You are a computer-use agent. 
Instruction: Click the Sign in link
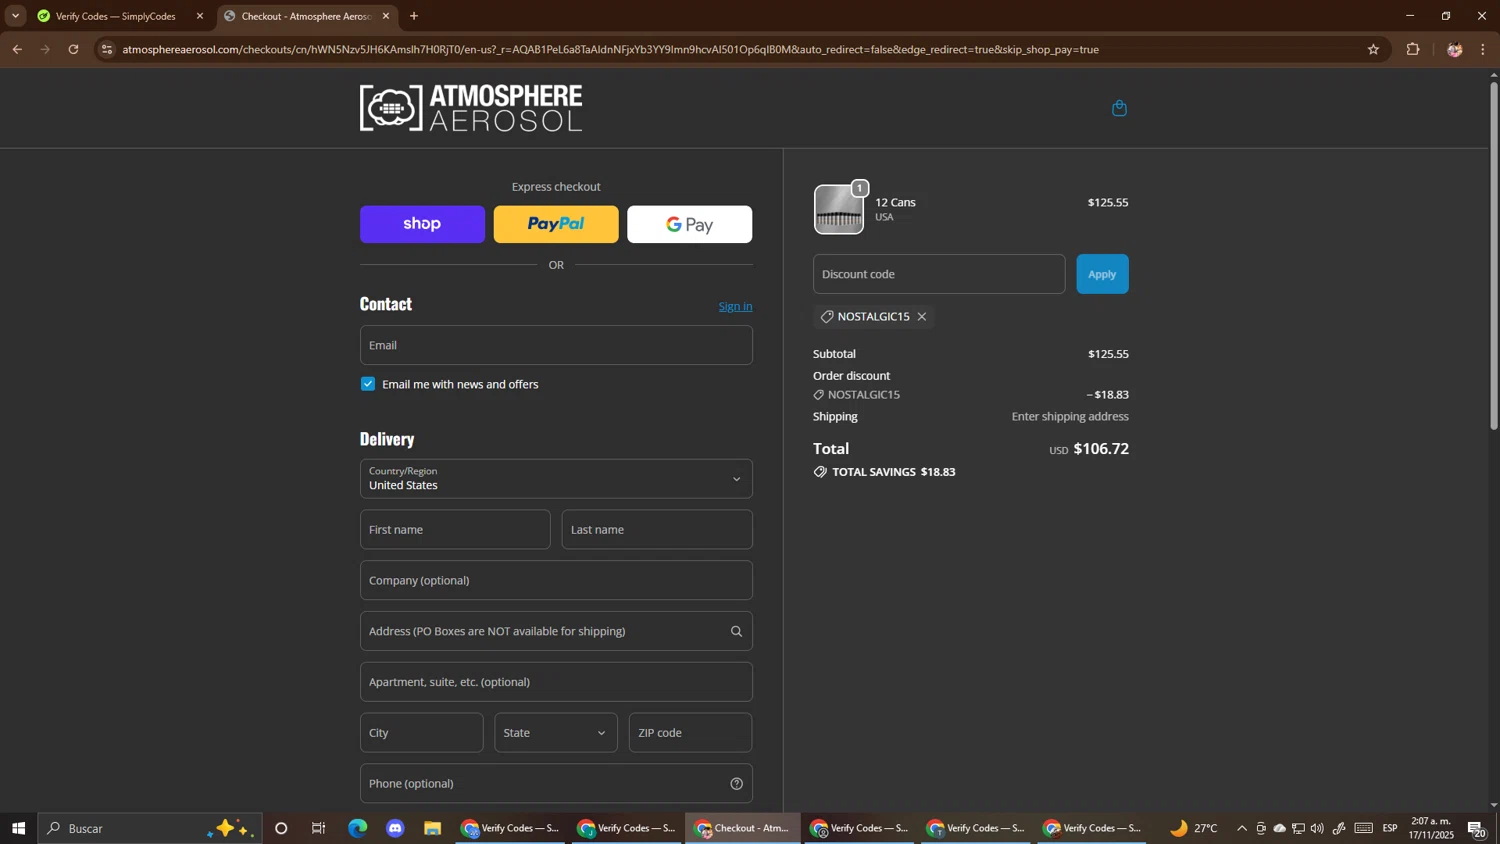735,307
